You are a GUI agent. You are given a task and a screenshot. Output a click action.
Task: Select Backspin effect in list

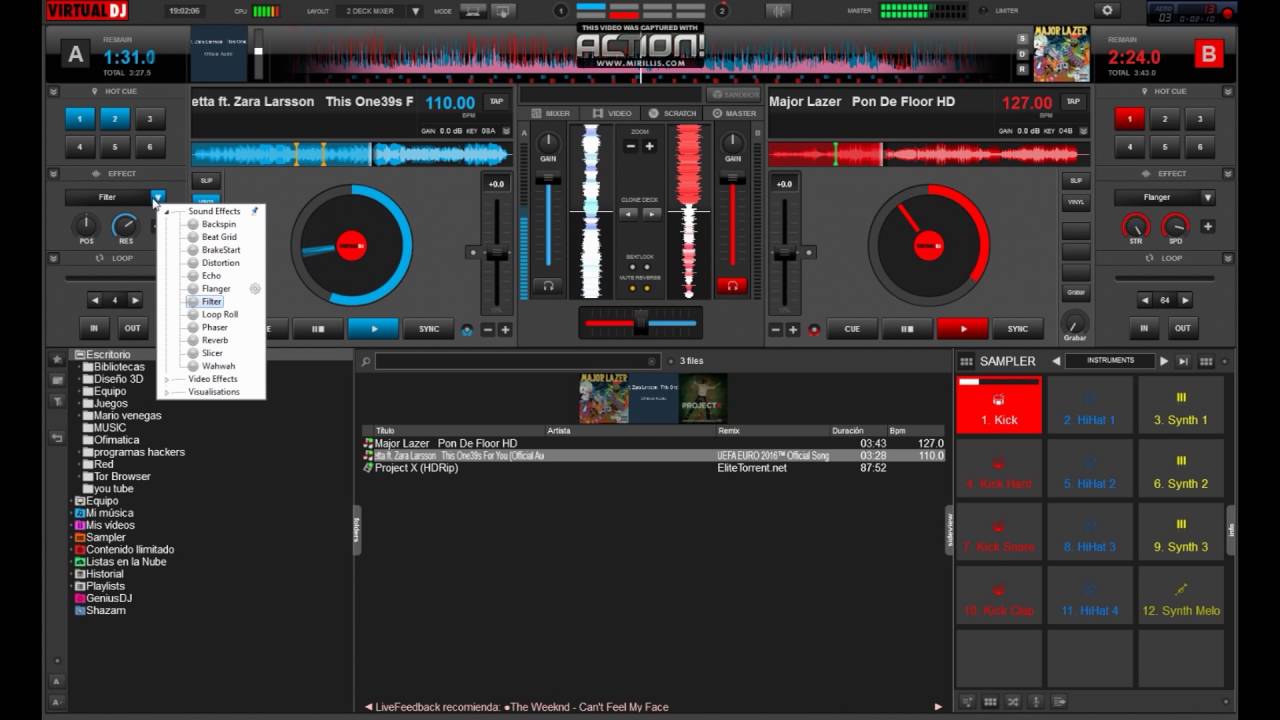click(219, 224)
